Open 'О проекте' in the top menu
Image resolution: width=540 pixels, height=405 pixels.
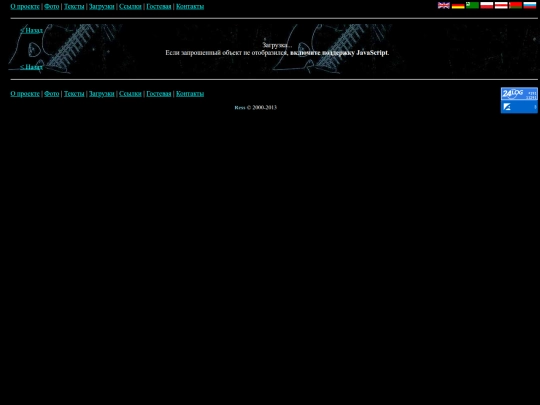point(25,7)
